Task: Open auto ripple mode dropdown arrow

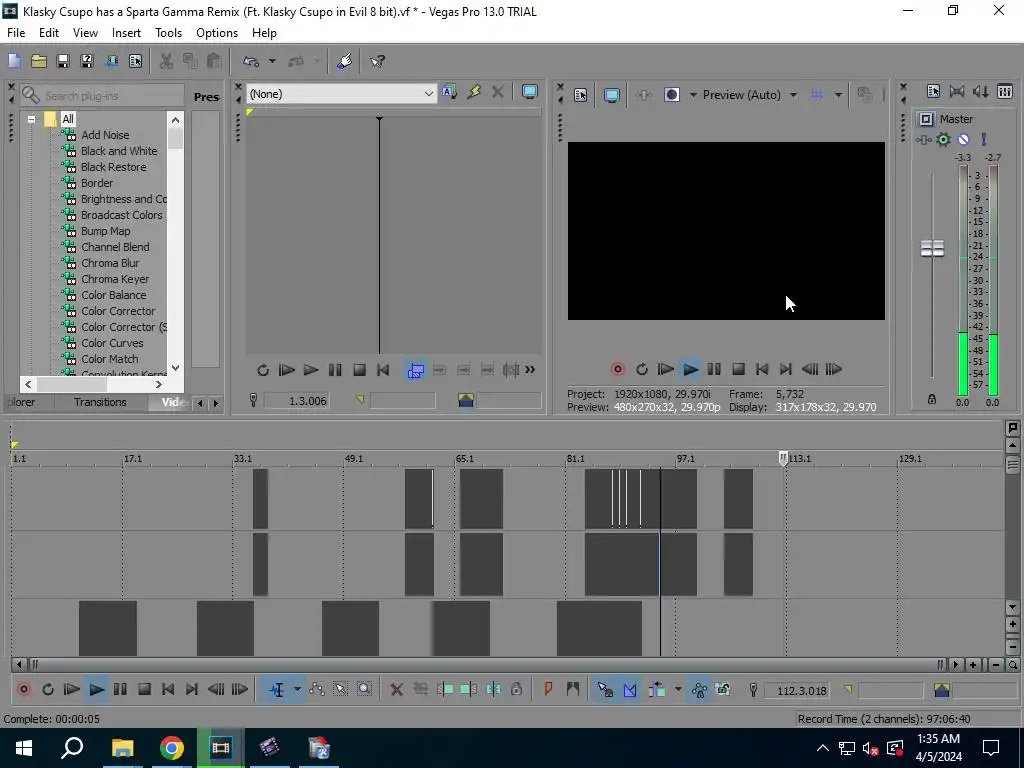Action: pos(678,690)
